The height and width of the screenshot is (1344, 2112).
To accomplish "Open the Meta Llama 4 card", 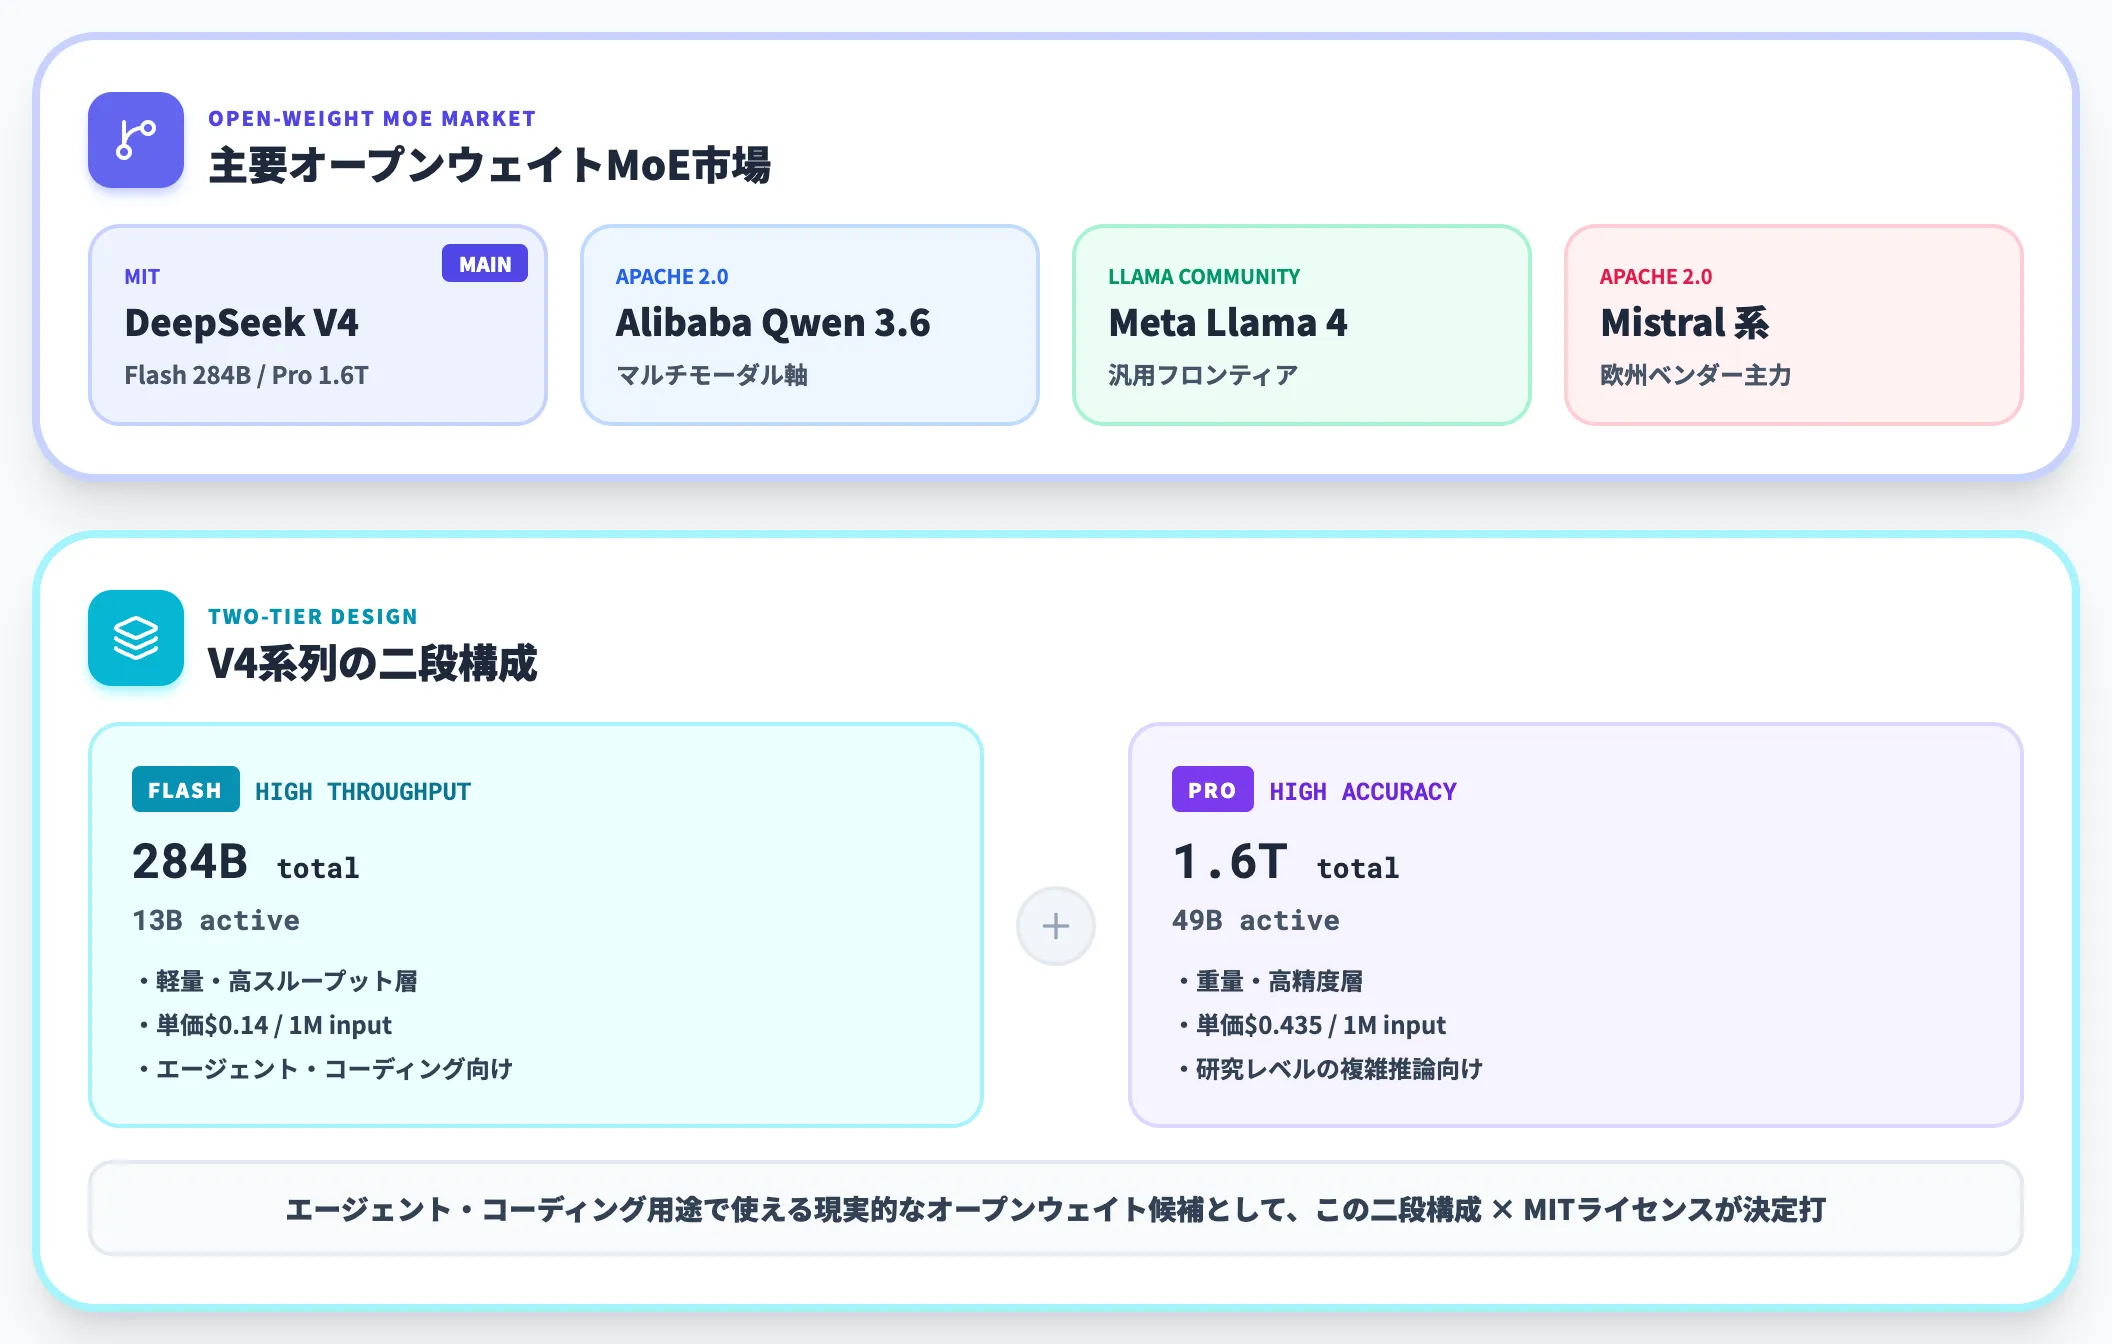I will (x=1302, y=325).
